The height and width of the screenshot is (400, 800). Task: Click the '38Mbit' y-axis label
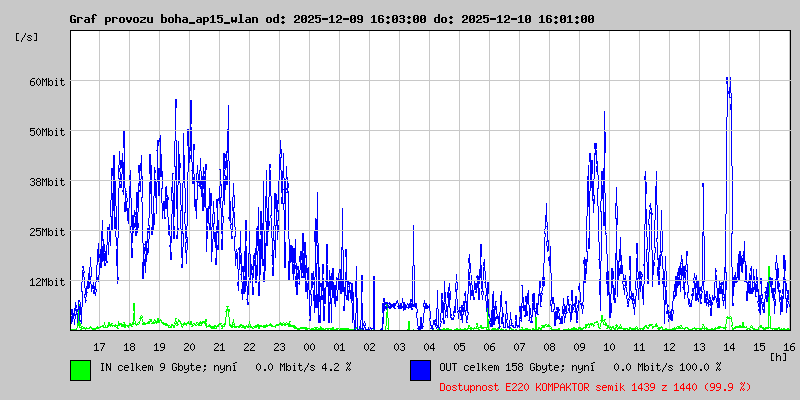pyautogui.click(x=47, y=182)
